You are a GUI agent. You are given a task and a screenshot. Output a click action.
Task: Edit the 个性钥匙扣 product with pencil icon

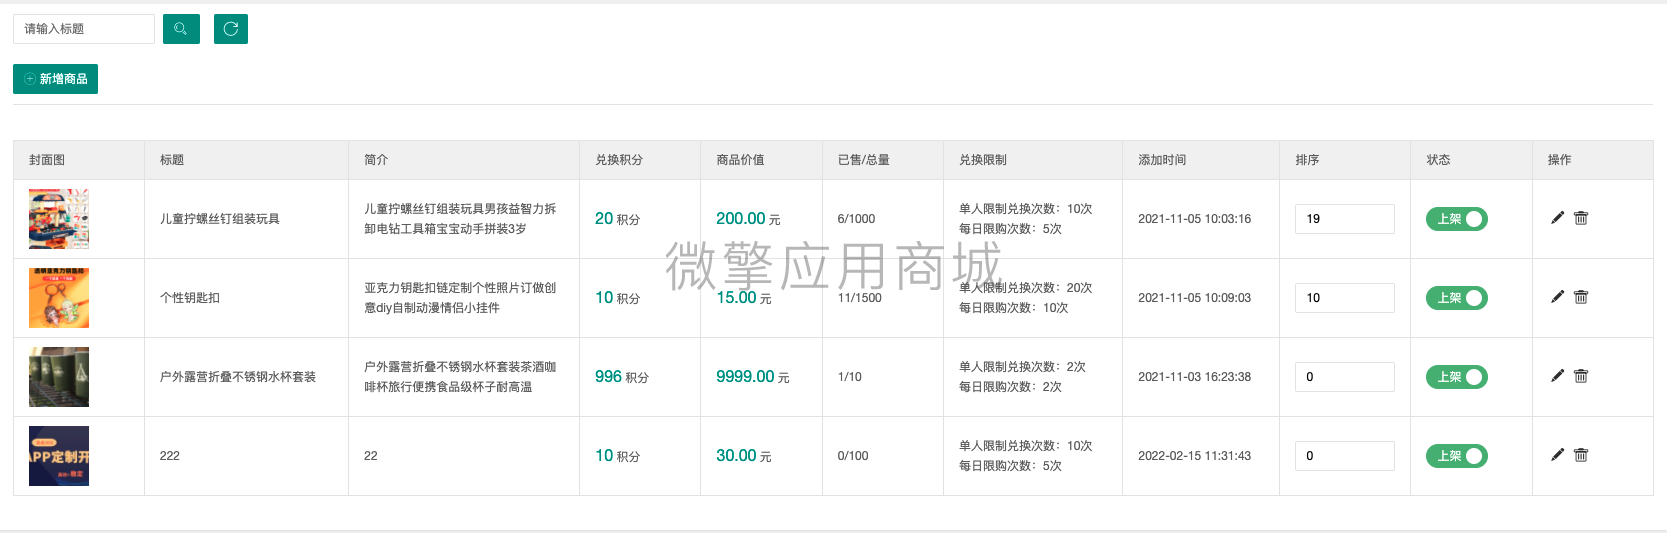click(1557, 297)
